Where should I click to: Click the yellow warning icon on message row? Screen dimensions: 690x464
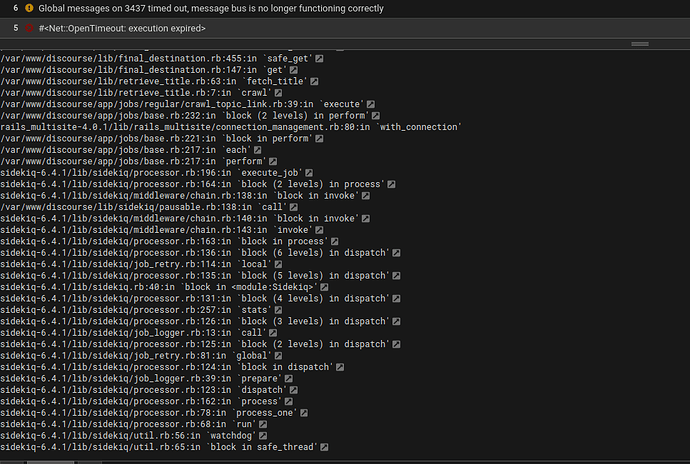[x=29, y=8]
